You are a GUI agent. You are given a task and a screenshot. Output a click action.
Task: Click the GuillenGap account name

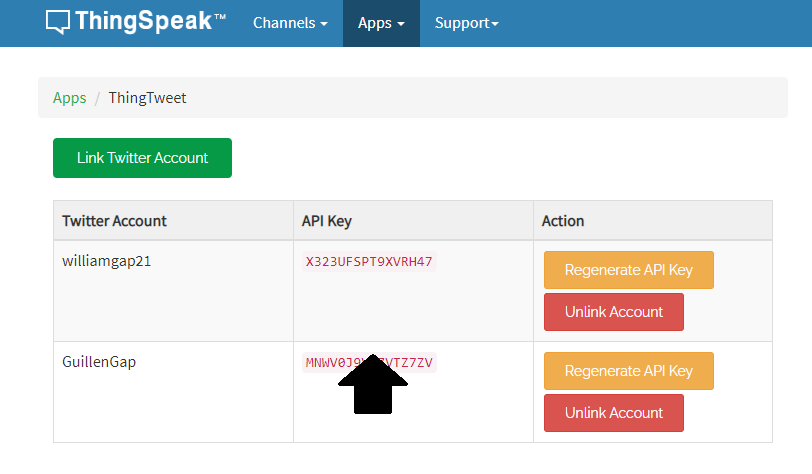pos(99,362)
